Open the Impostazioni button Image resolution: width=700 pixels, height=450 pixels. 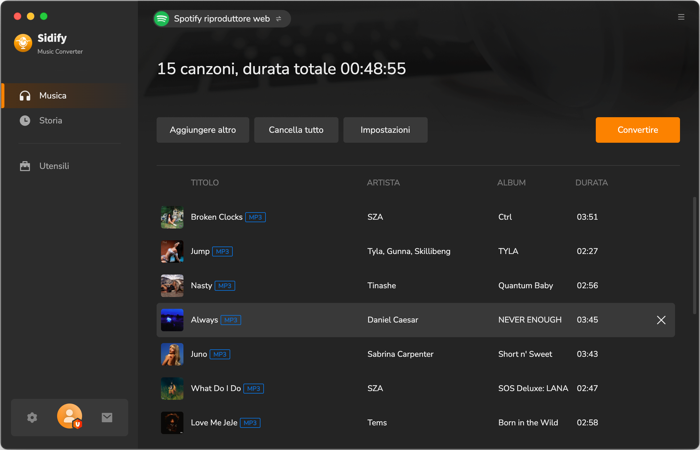click(385, 130)
